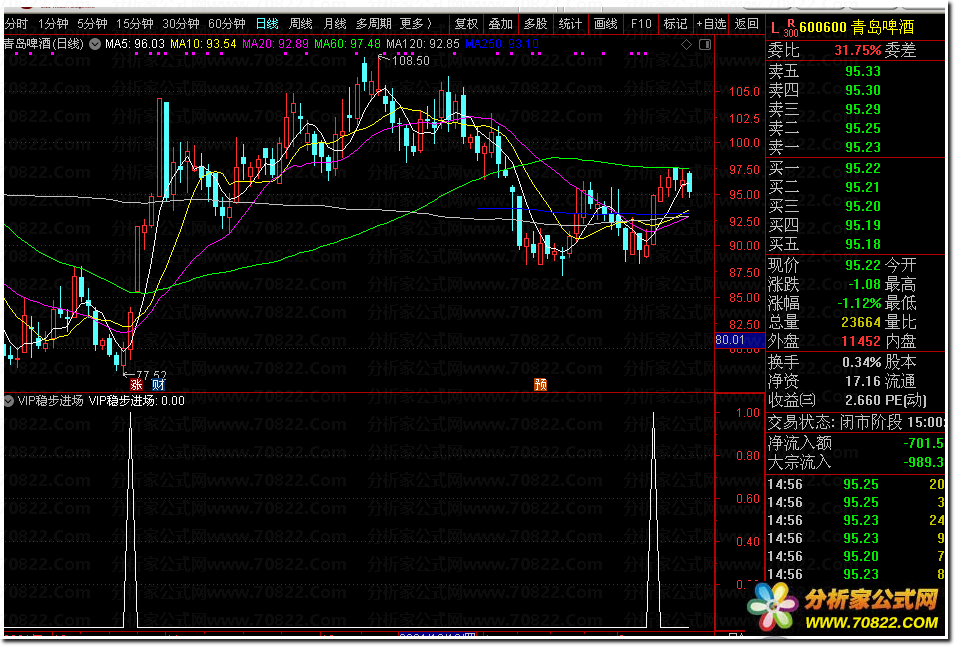Open the 多周期 multi-period view
The width and height of the screenshot is (957, 647).
(x=374, y=24)
